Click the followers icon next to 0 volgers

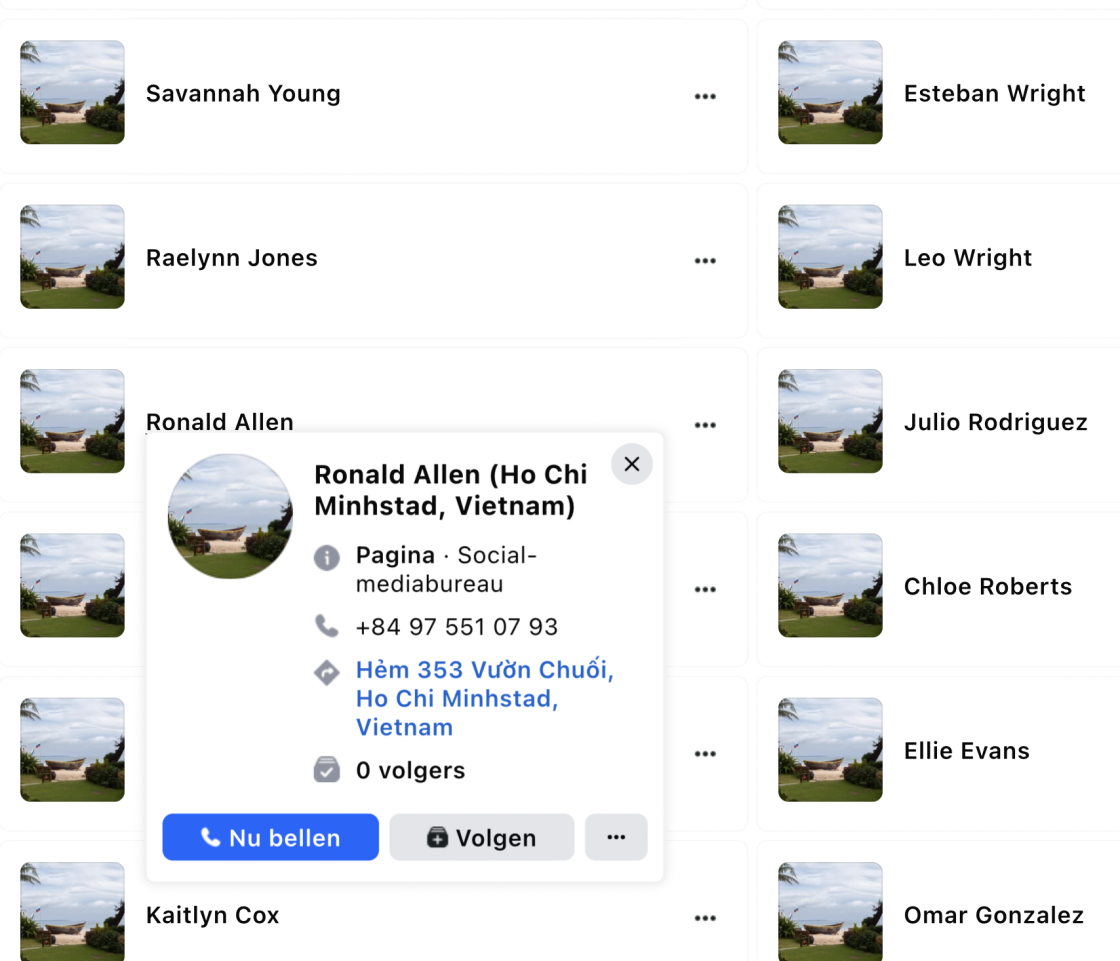tap(327, 770)
